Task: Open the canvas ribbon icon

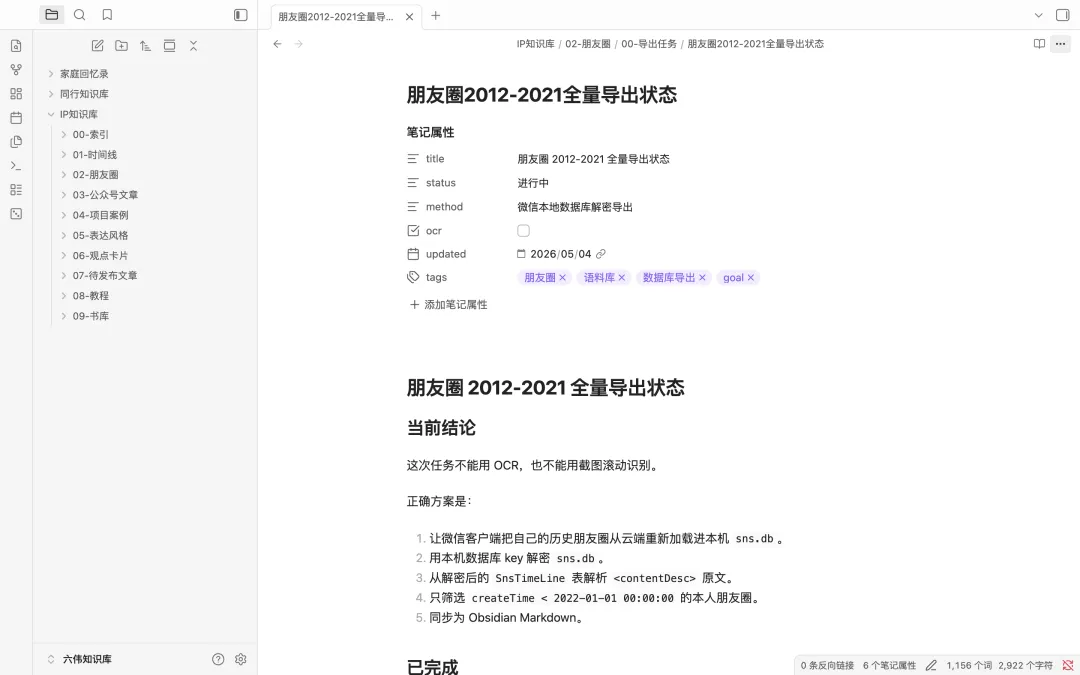Action: click(17, 94)
